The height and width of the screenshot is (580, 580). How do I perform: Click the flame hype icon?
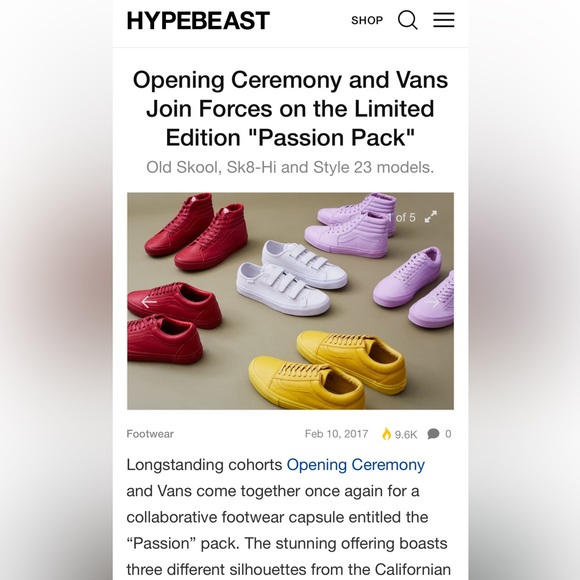coord(386,434)
